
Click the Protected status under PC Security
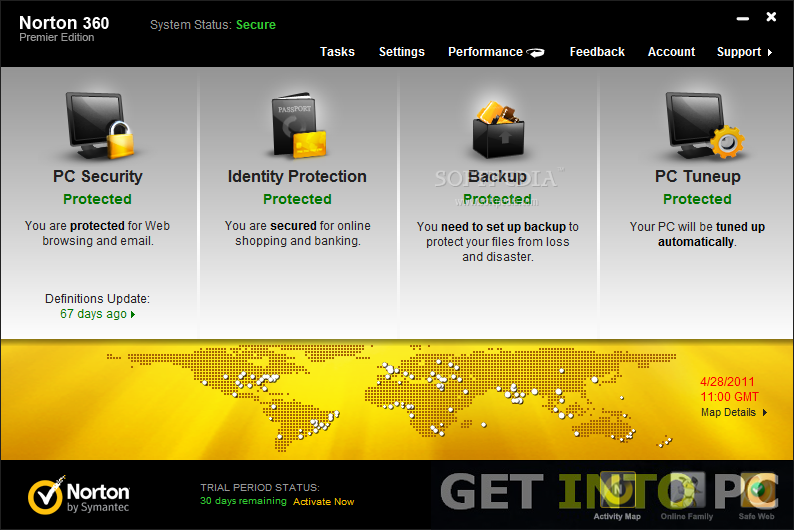(x=97, y=199)
